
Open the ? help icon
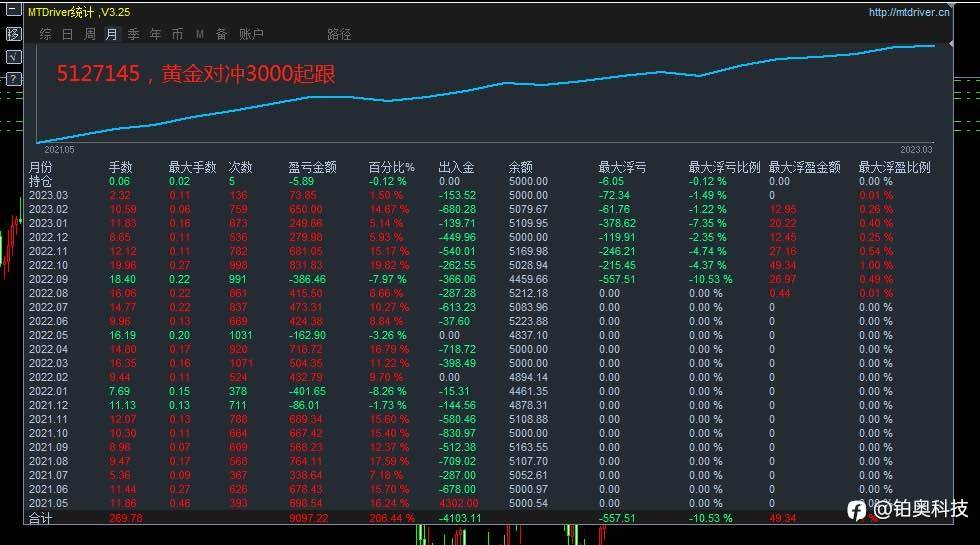[14, 79]
